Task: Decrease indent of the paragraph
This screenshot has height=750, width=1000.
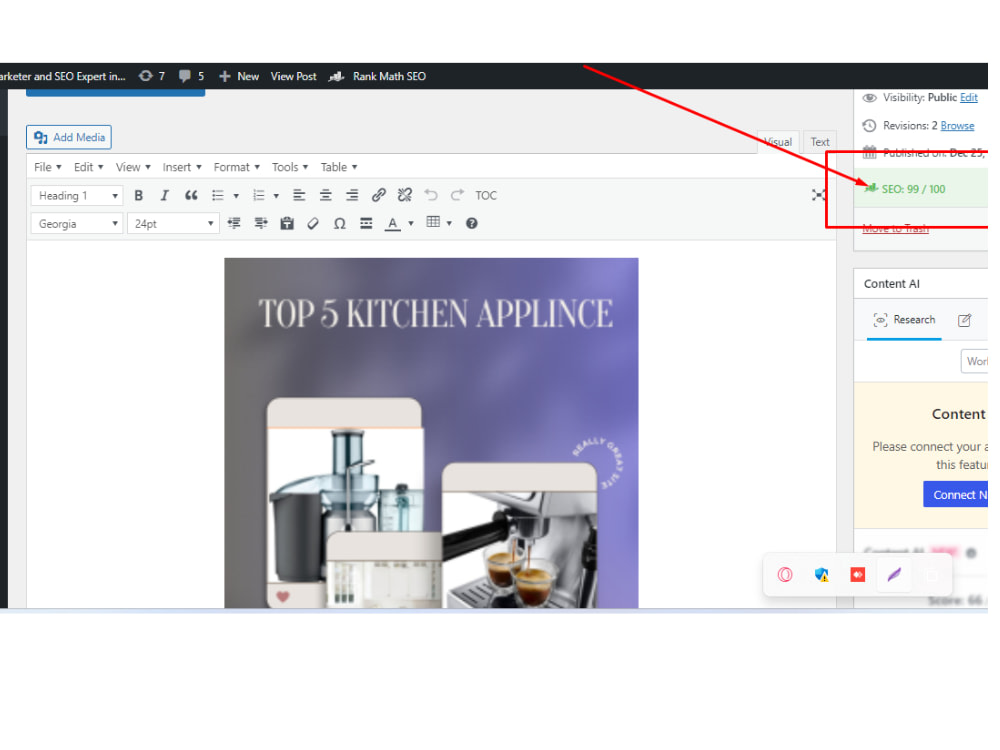Action: [234, 223]
